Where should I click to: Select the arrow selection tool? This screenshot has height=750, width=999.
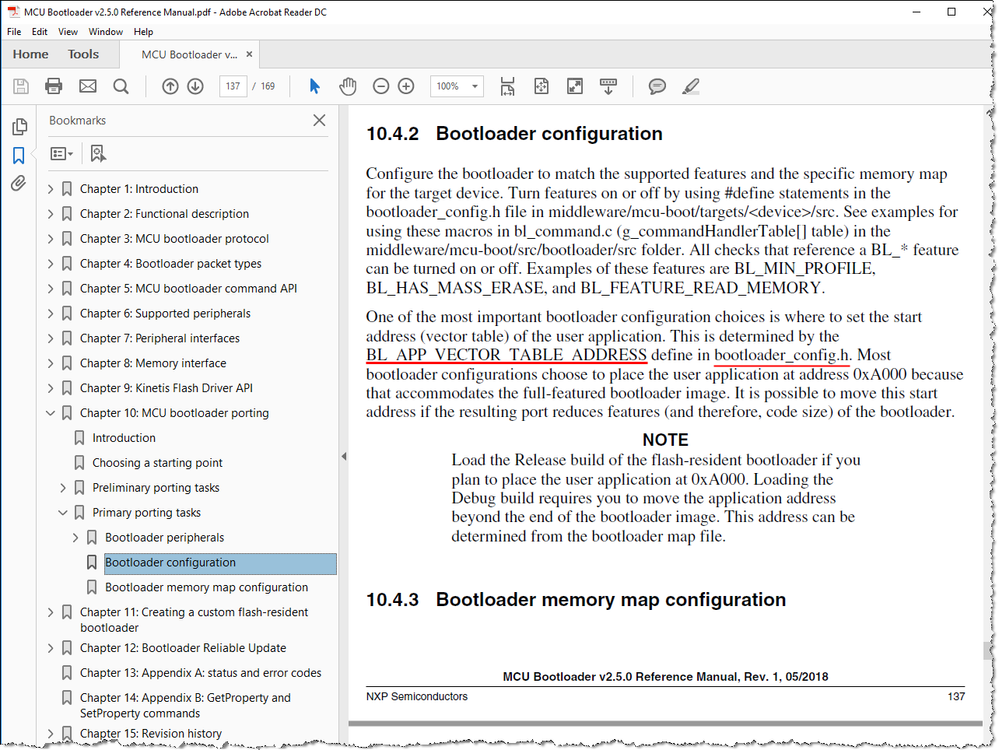(x=314, y=86)
